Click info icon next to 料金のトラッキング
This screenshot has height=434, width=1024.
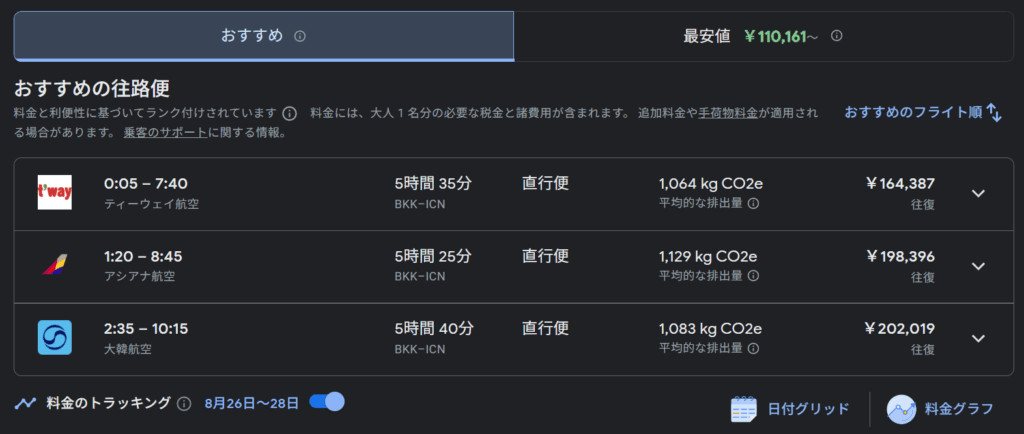pyautogui.click(x=184, y=404)
